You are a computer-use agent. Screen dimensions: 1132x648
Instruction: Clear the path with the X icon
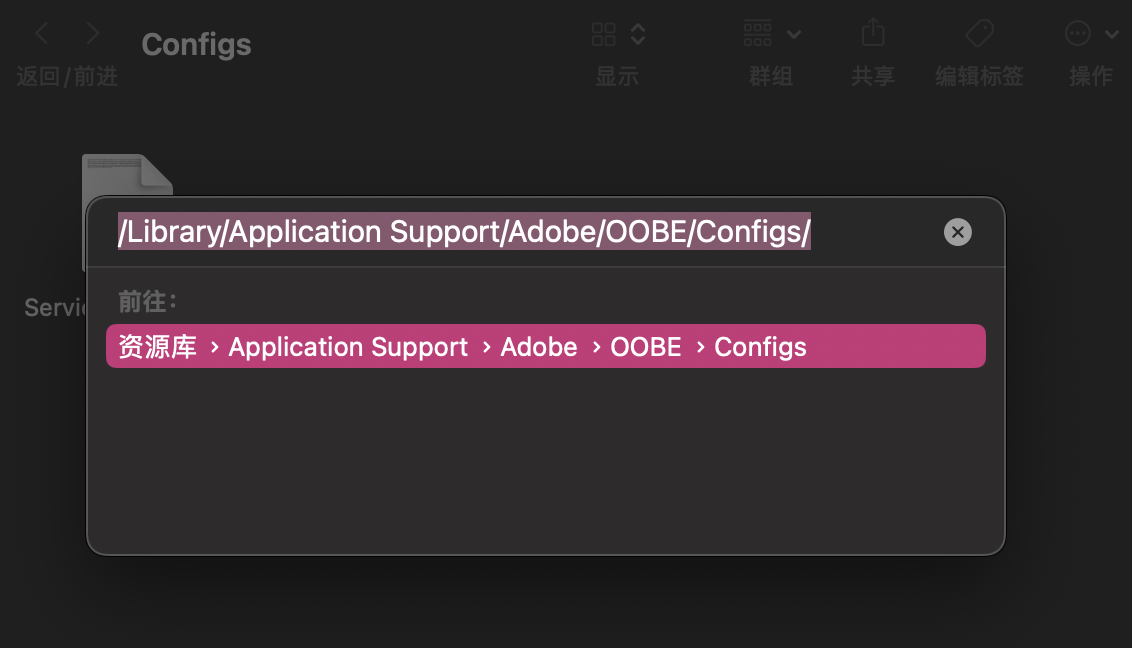[x=957, y=232]
